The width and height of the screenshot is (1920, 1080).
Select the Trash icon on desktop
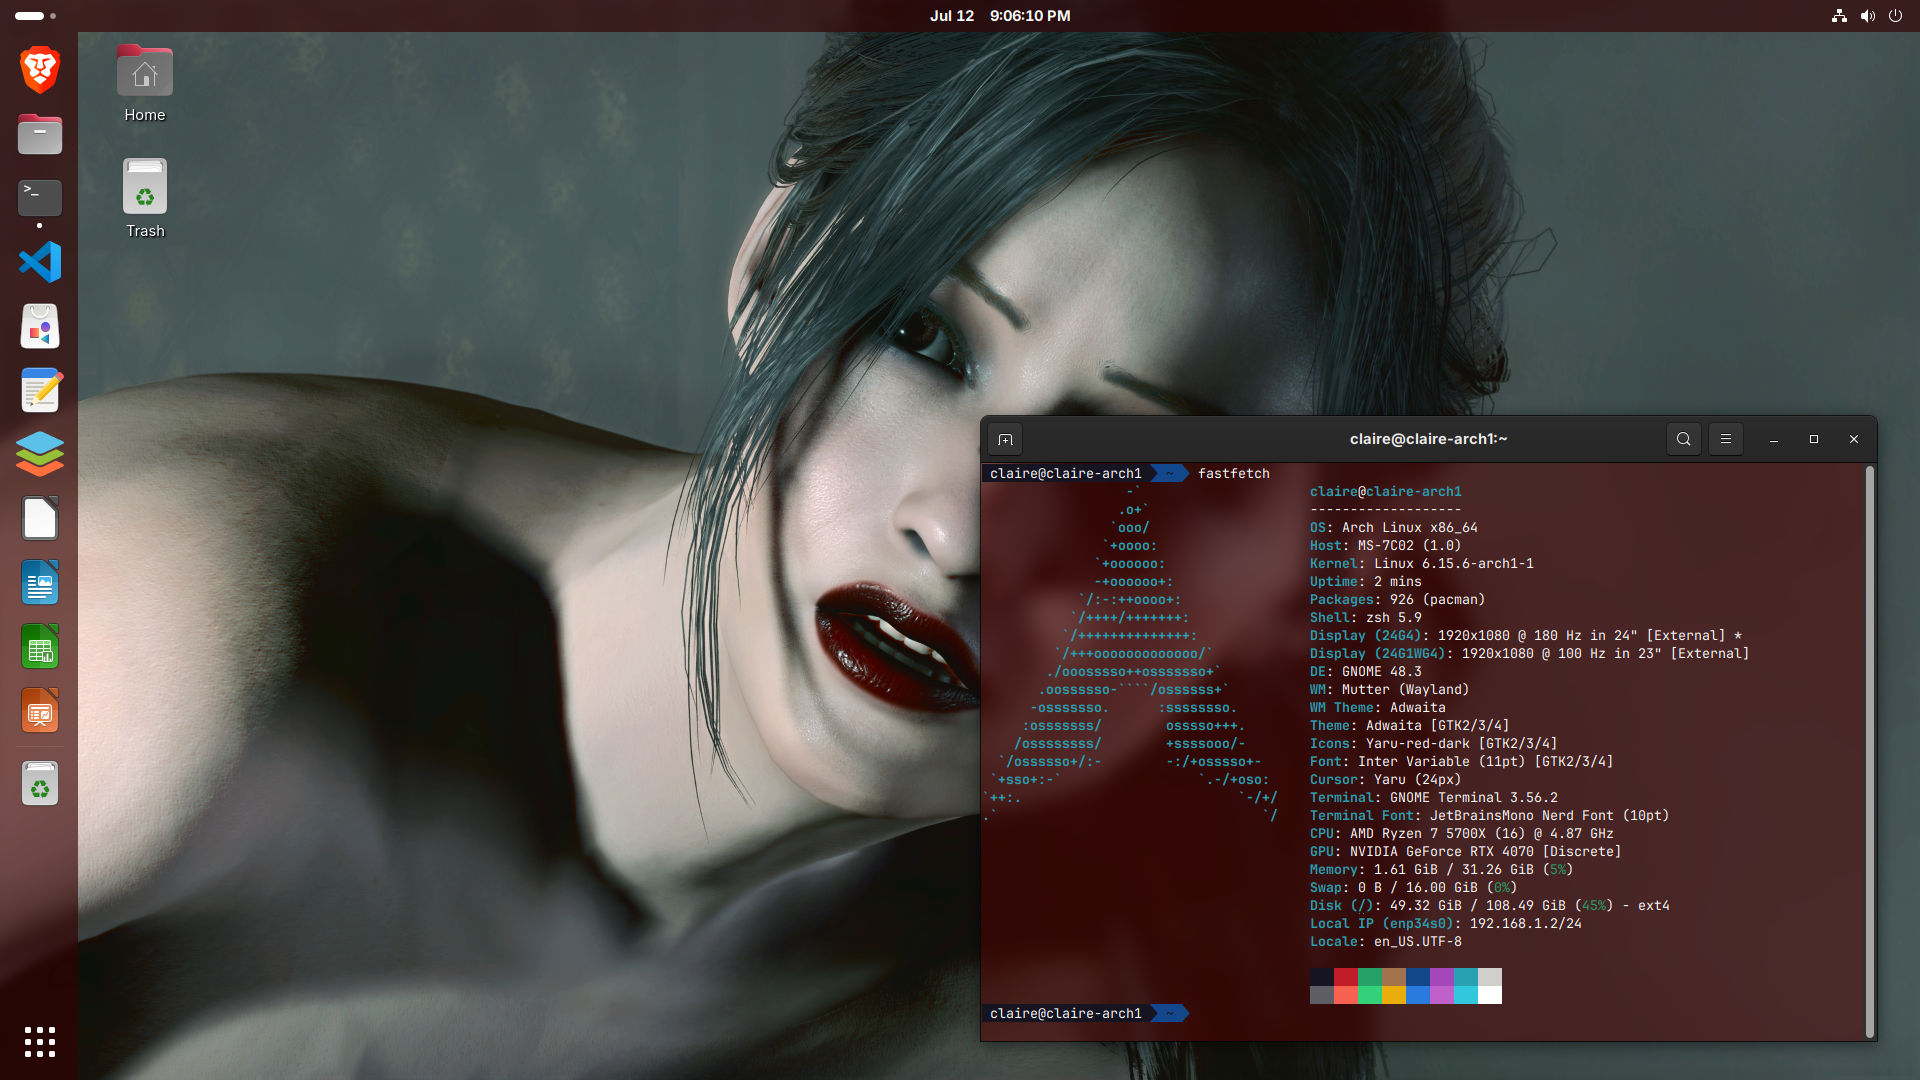pyautogui.click(x=145, y=198)
